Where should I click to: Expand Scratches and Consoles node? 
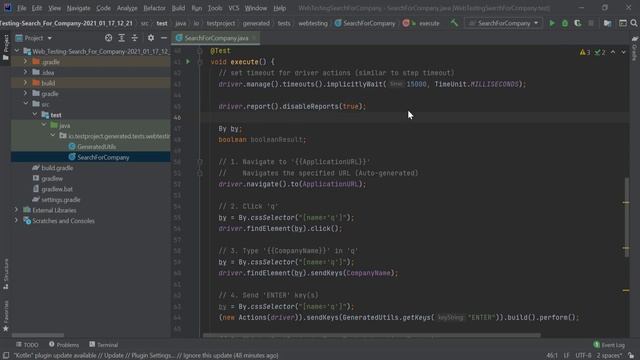pyautogui.click(x=16, y=221)
